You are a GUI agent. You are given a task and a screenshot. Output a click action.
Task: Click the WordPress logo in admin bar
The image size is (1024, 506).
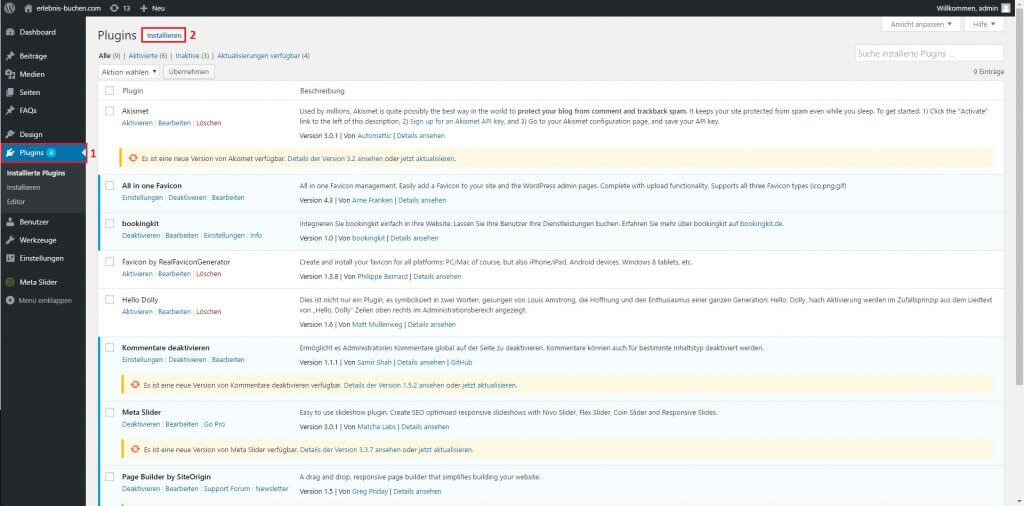point(9,8)
